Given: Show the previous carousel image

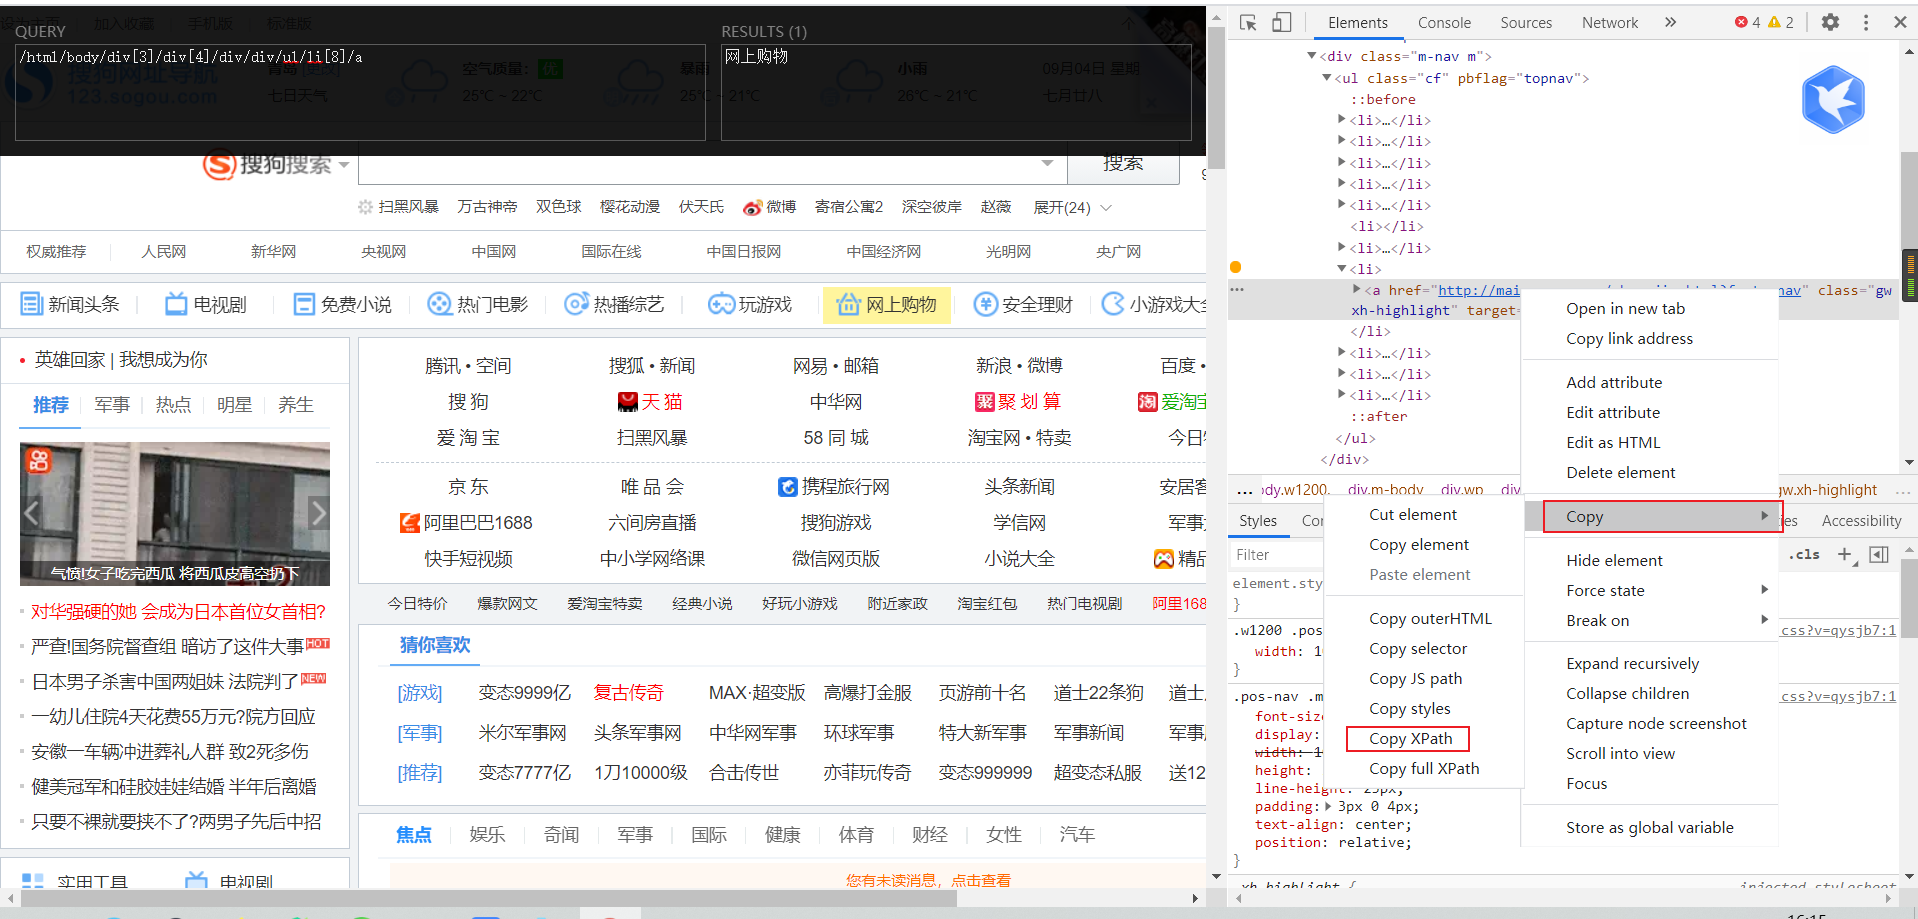Looking at the screenshot, I should pos(32,513).
